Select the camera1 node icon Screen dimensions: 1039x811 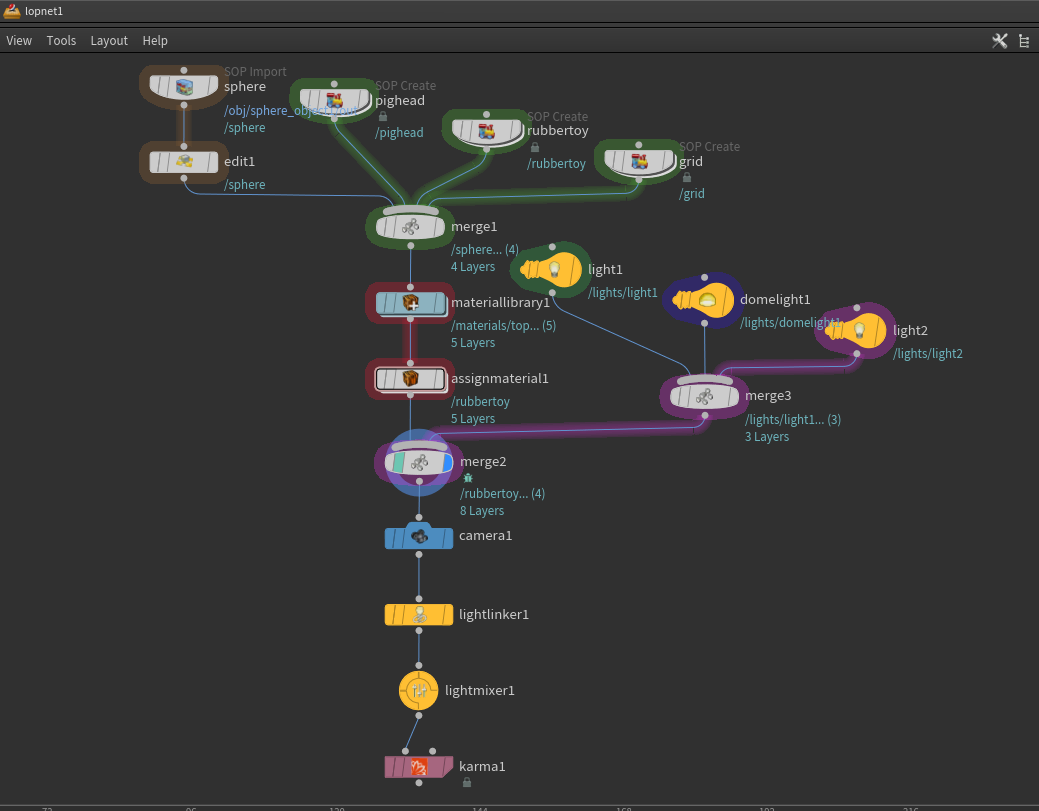(418, 536)
